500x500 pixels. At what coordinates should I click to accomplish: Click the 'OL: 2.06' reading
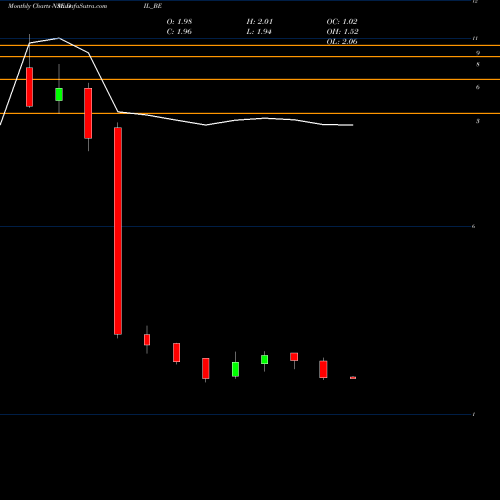pos(342,42)
